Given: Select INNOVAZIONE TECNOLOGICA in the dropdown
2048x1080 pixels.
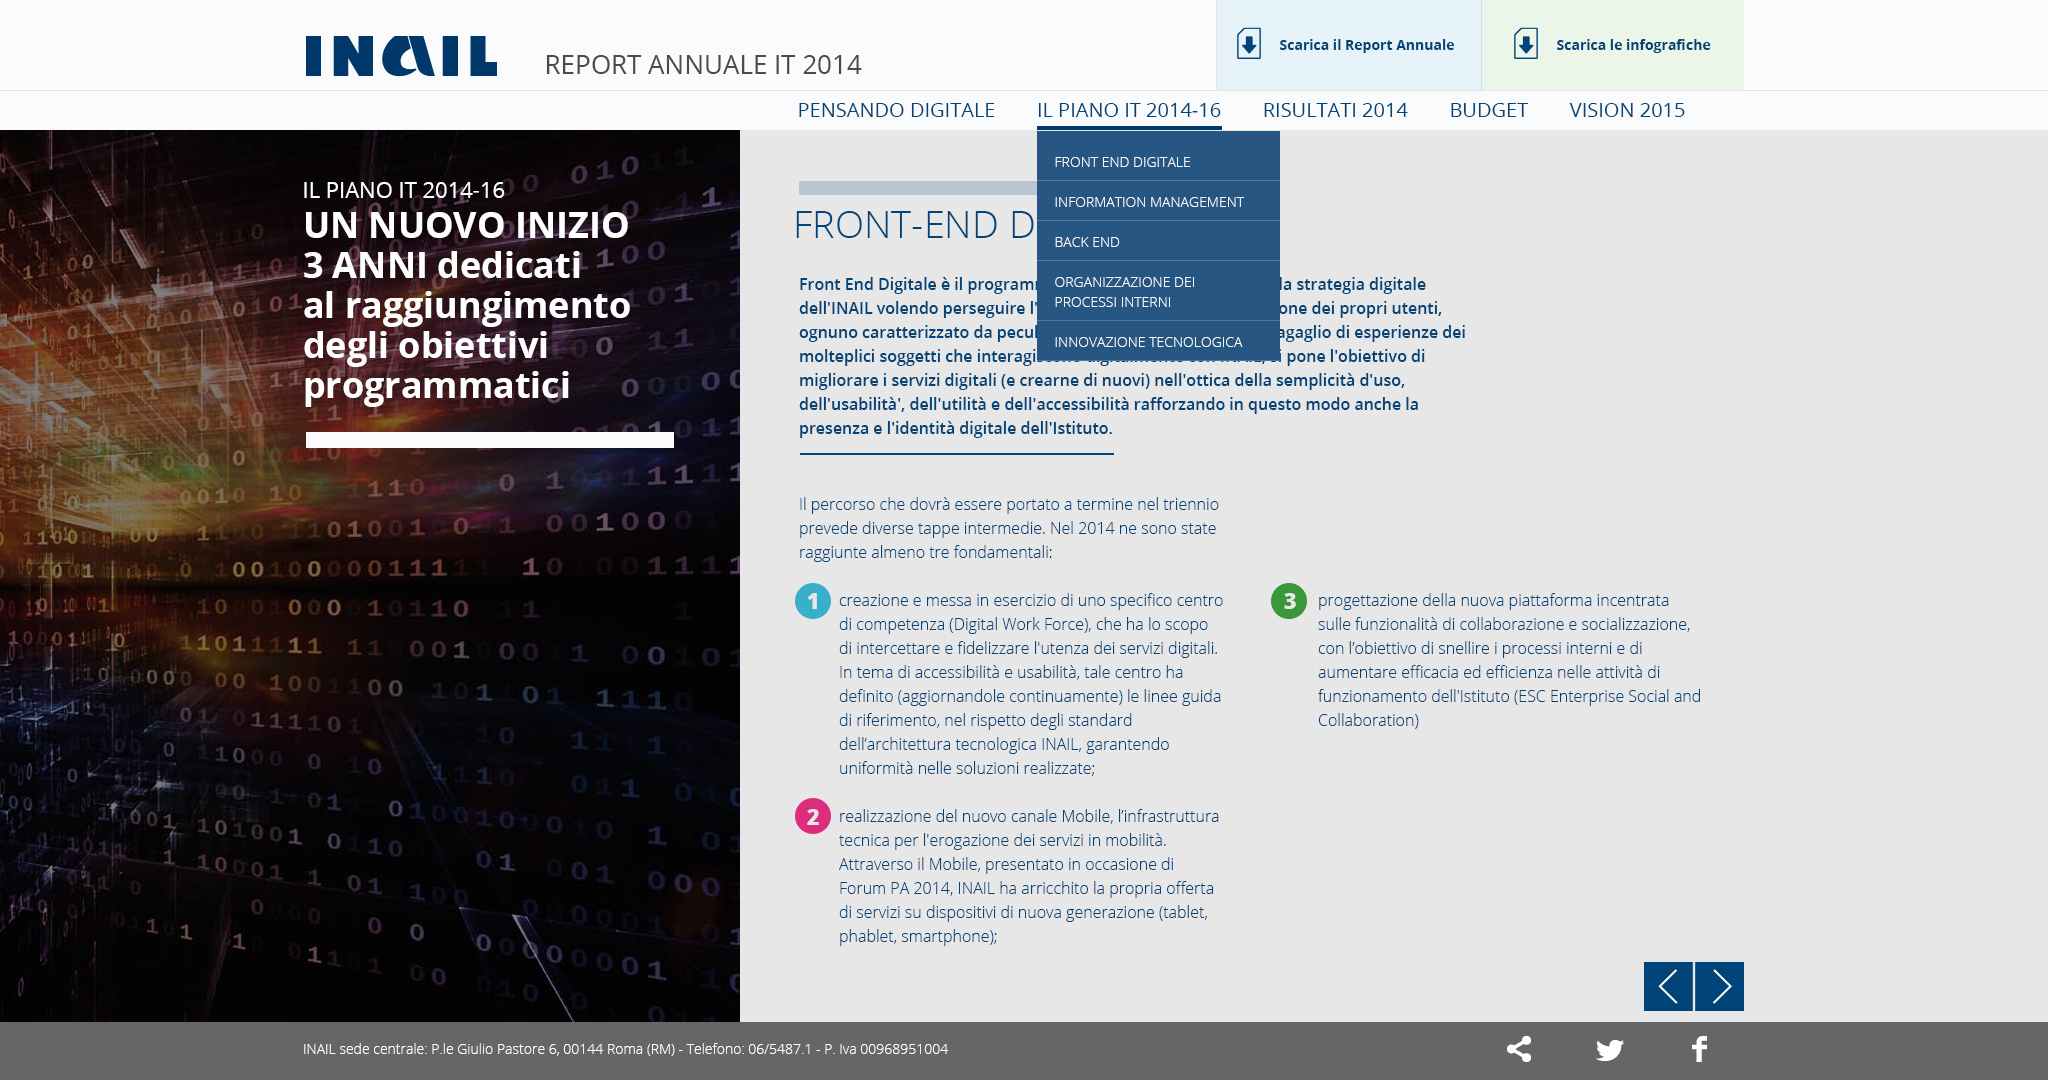Looking at the screenshot, I should pos(1158,341).
